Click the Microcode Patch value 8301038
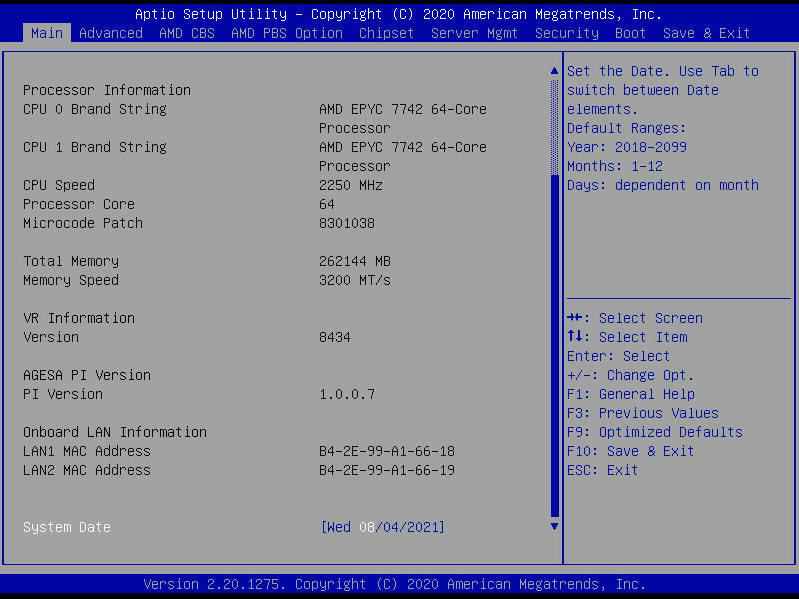The image size is (799, 599). pyautogui.click(x=347, y=223)
